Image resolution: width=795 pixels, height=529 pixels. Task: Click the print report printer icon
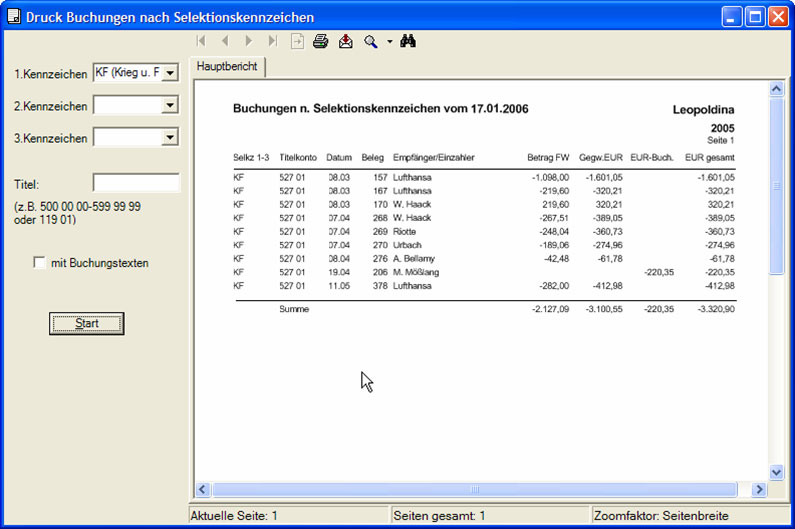(320, 41)
